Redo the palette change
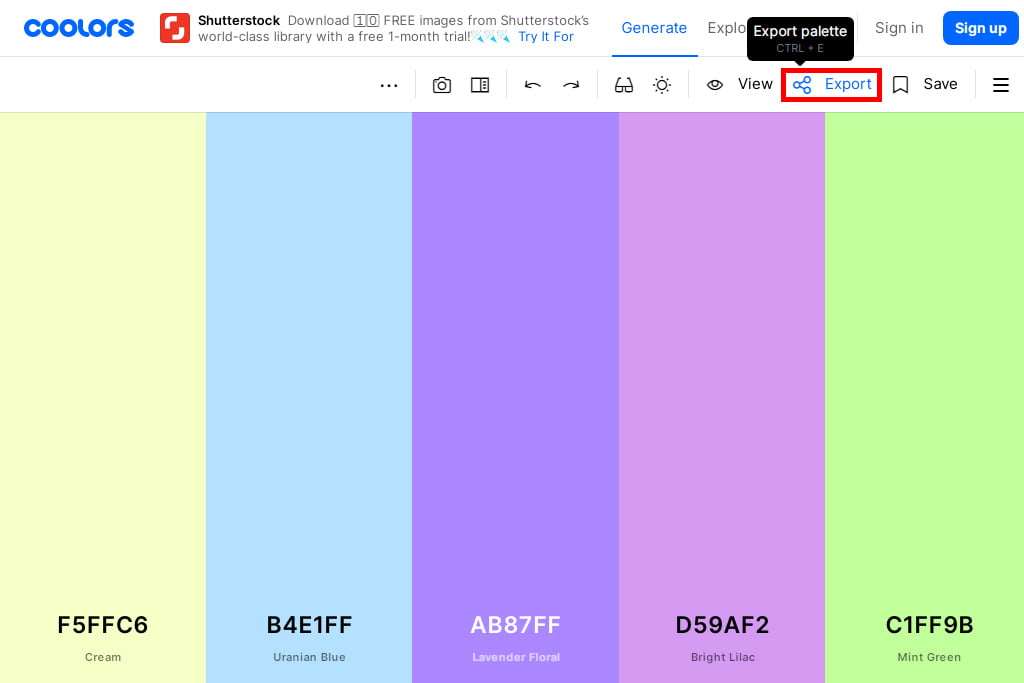This screenshot has height=683, width=1024. point(571,85)
